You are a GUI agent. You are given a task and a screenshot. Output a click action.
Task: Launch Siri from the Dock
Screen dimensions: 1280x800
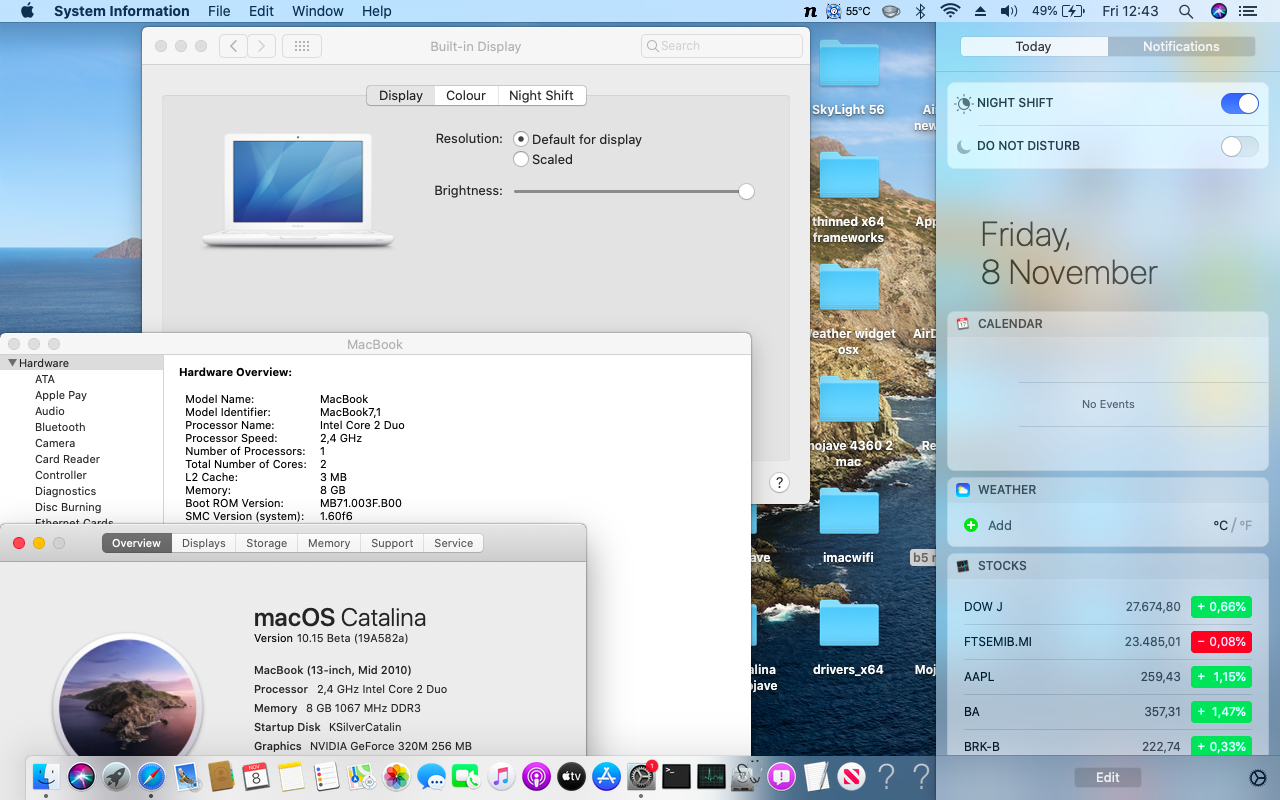(x=81, y=776)
